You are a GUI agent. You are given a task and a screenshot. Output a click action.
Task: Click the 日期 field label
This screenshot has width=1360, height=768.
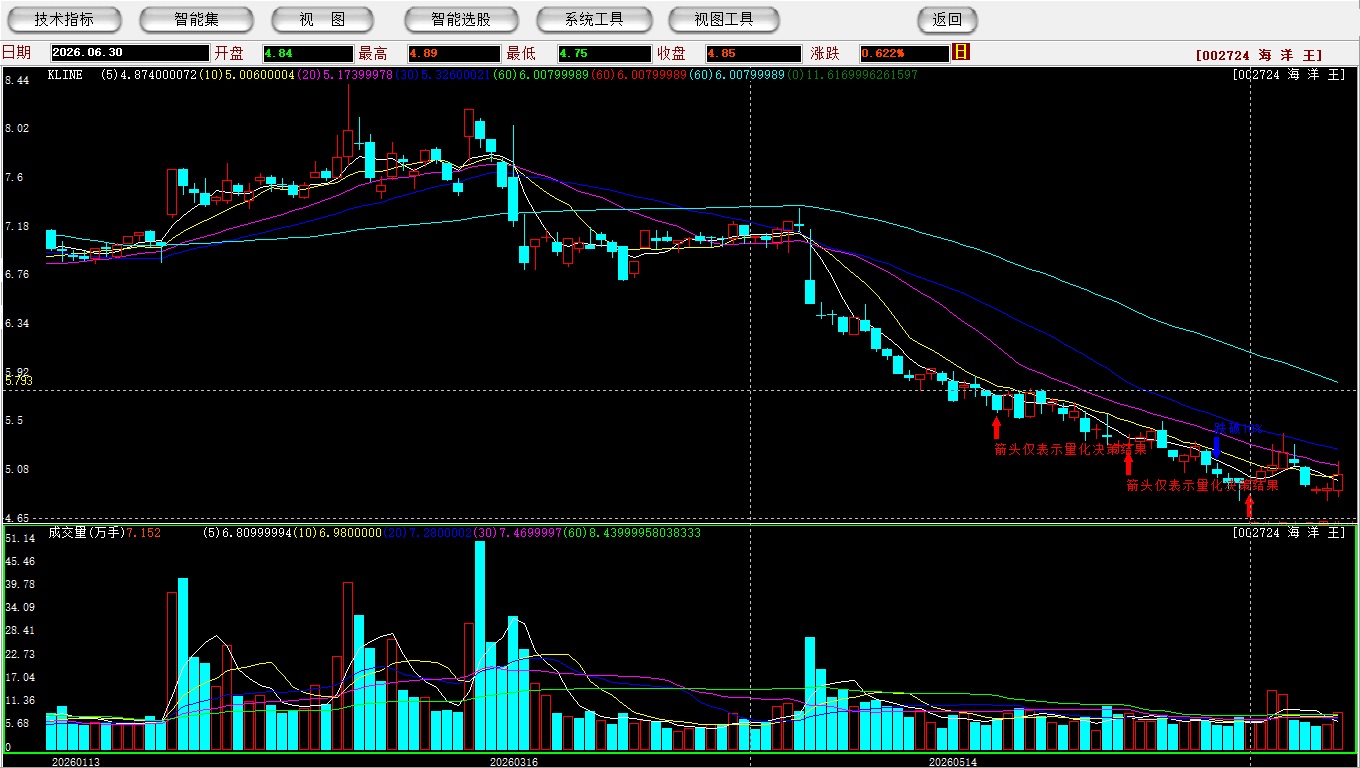point(16,53)
